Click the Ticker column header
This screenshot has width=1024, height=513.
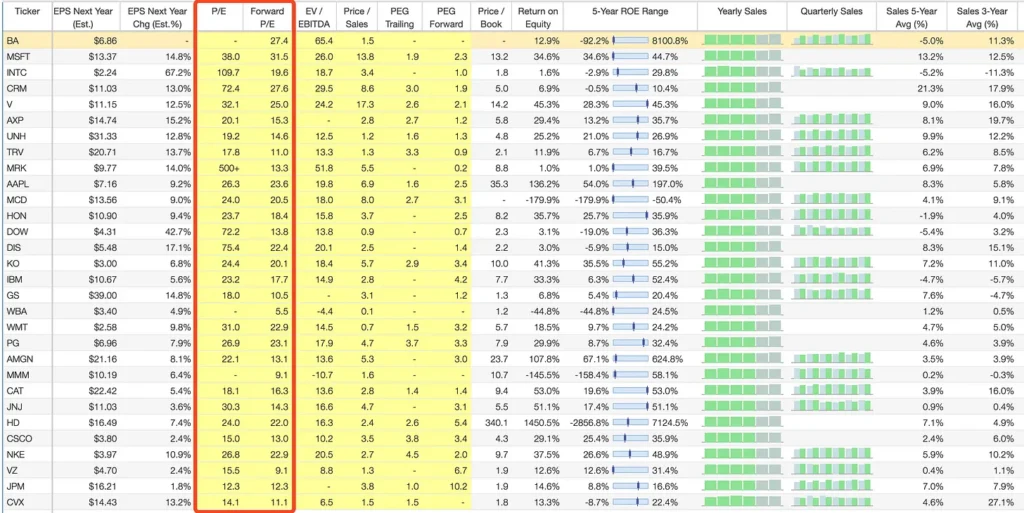[x=27, y=16]
